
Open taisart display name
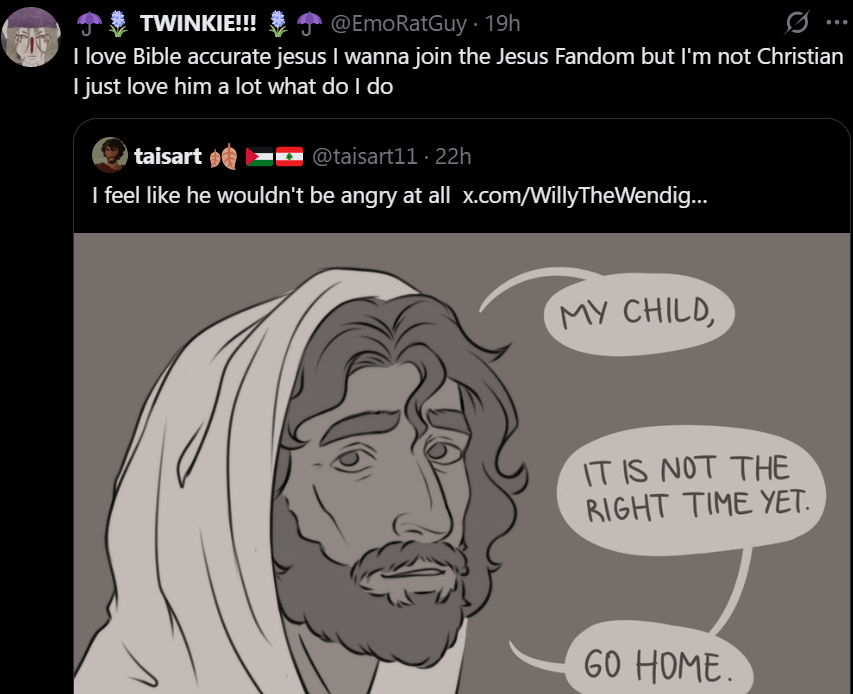[168, 157]
